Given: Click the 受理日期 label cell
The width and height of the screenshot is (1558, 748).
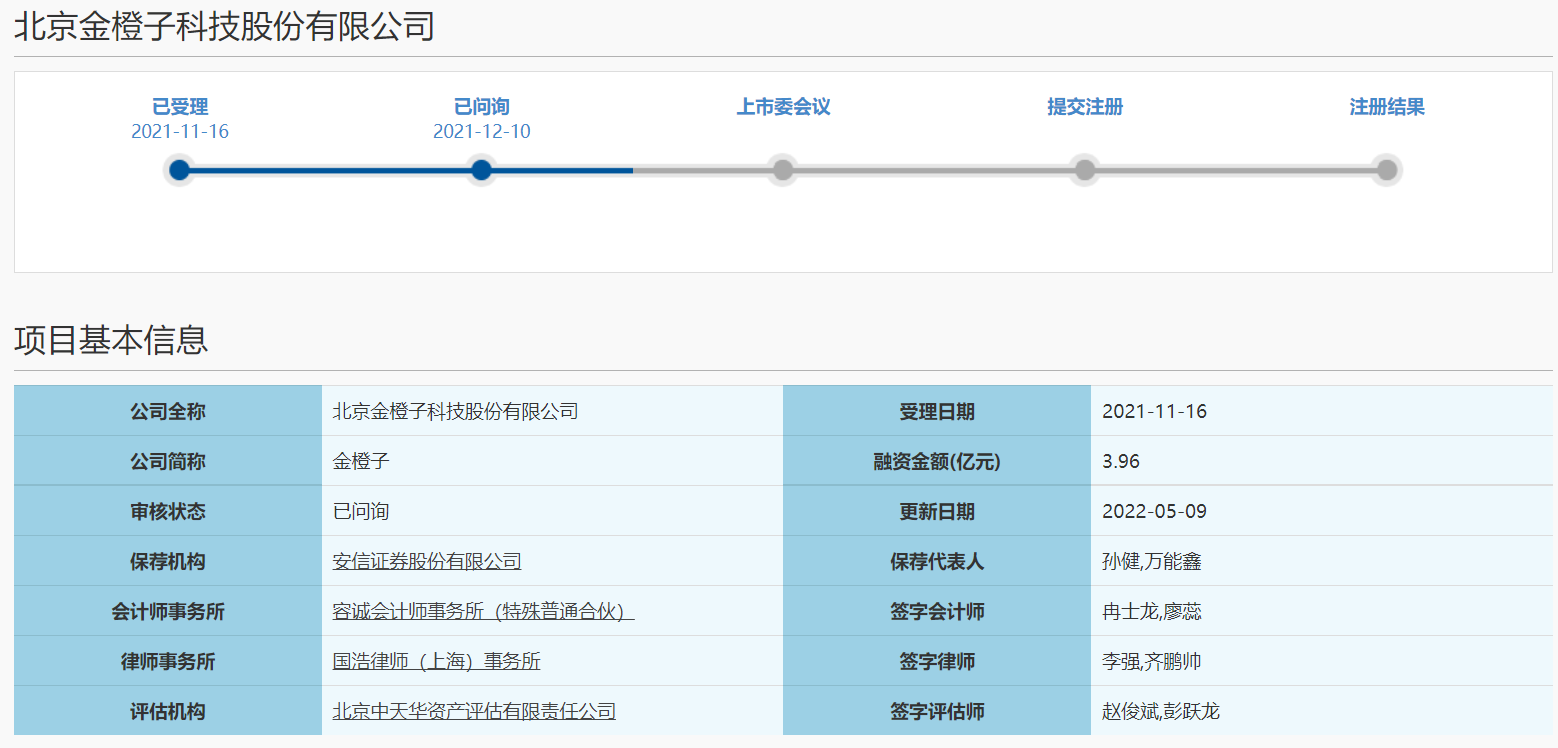Looking at the screenshot, I should (937, 411).
